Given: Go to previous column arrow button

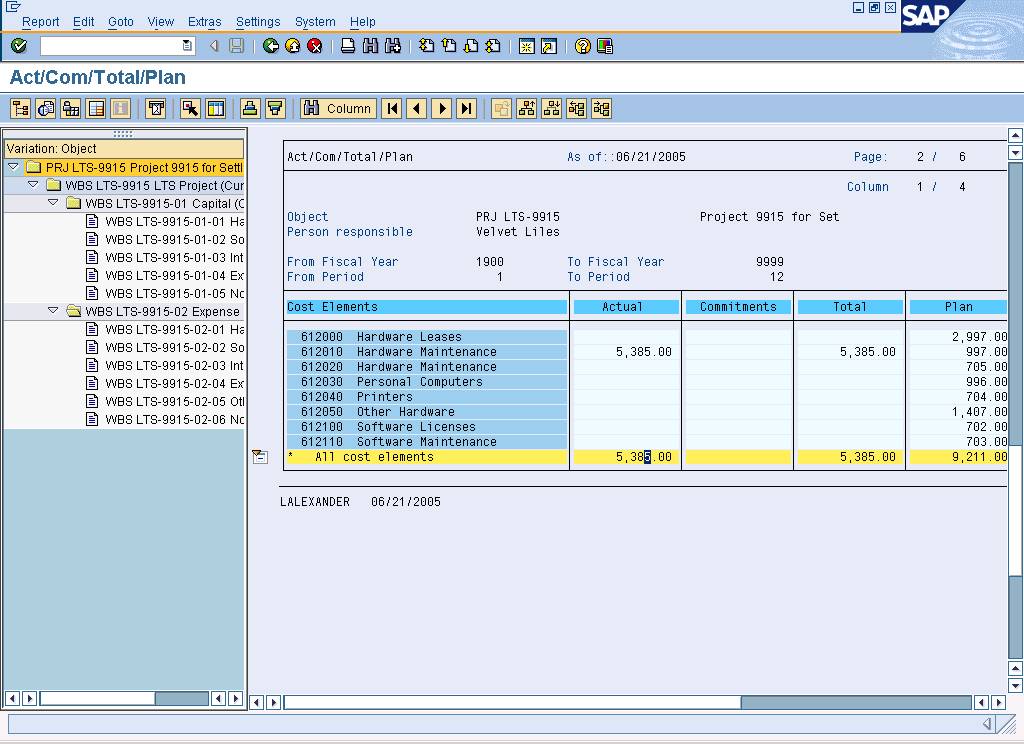Looking at the screenshot, I should pyautogui.click(x=417, y=108).
